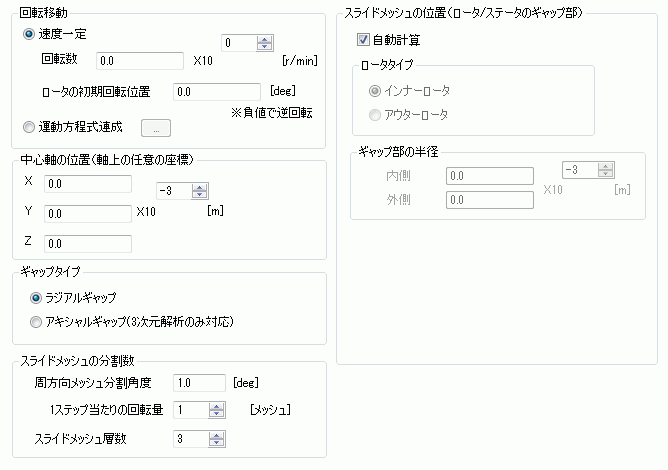Increase the 1ステップ当たりの回転量 value
Screen dimensions: 668x470
coord(217,406)
